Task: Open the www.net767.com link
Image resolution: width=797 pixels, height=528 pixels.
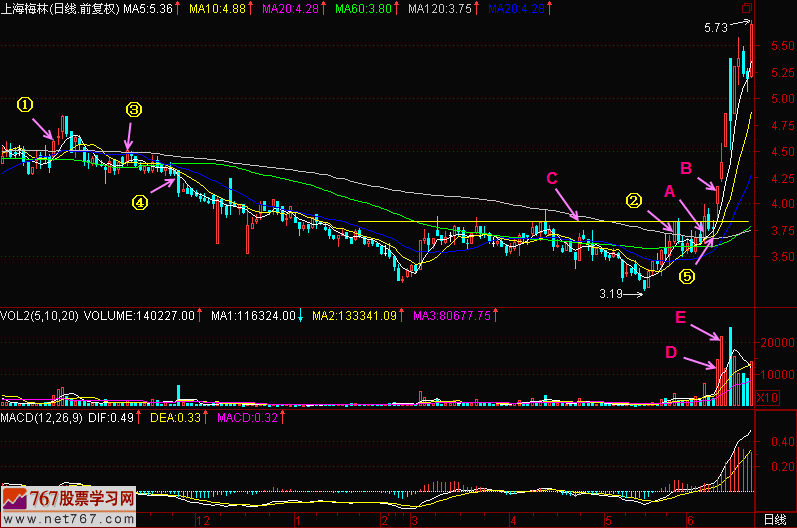Action: 68,518
